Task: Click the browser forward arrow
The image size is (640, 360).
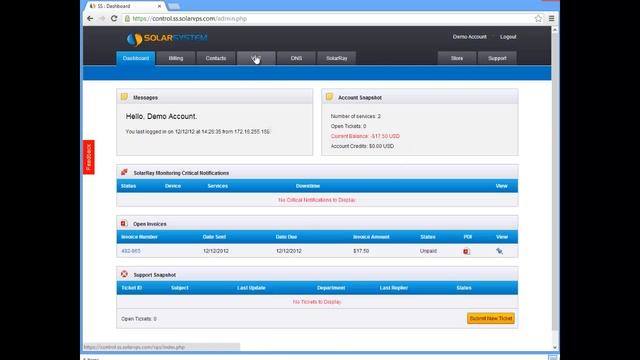Action: (102, 18)
